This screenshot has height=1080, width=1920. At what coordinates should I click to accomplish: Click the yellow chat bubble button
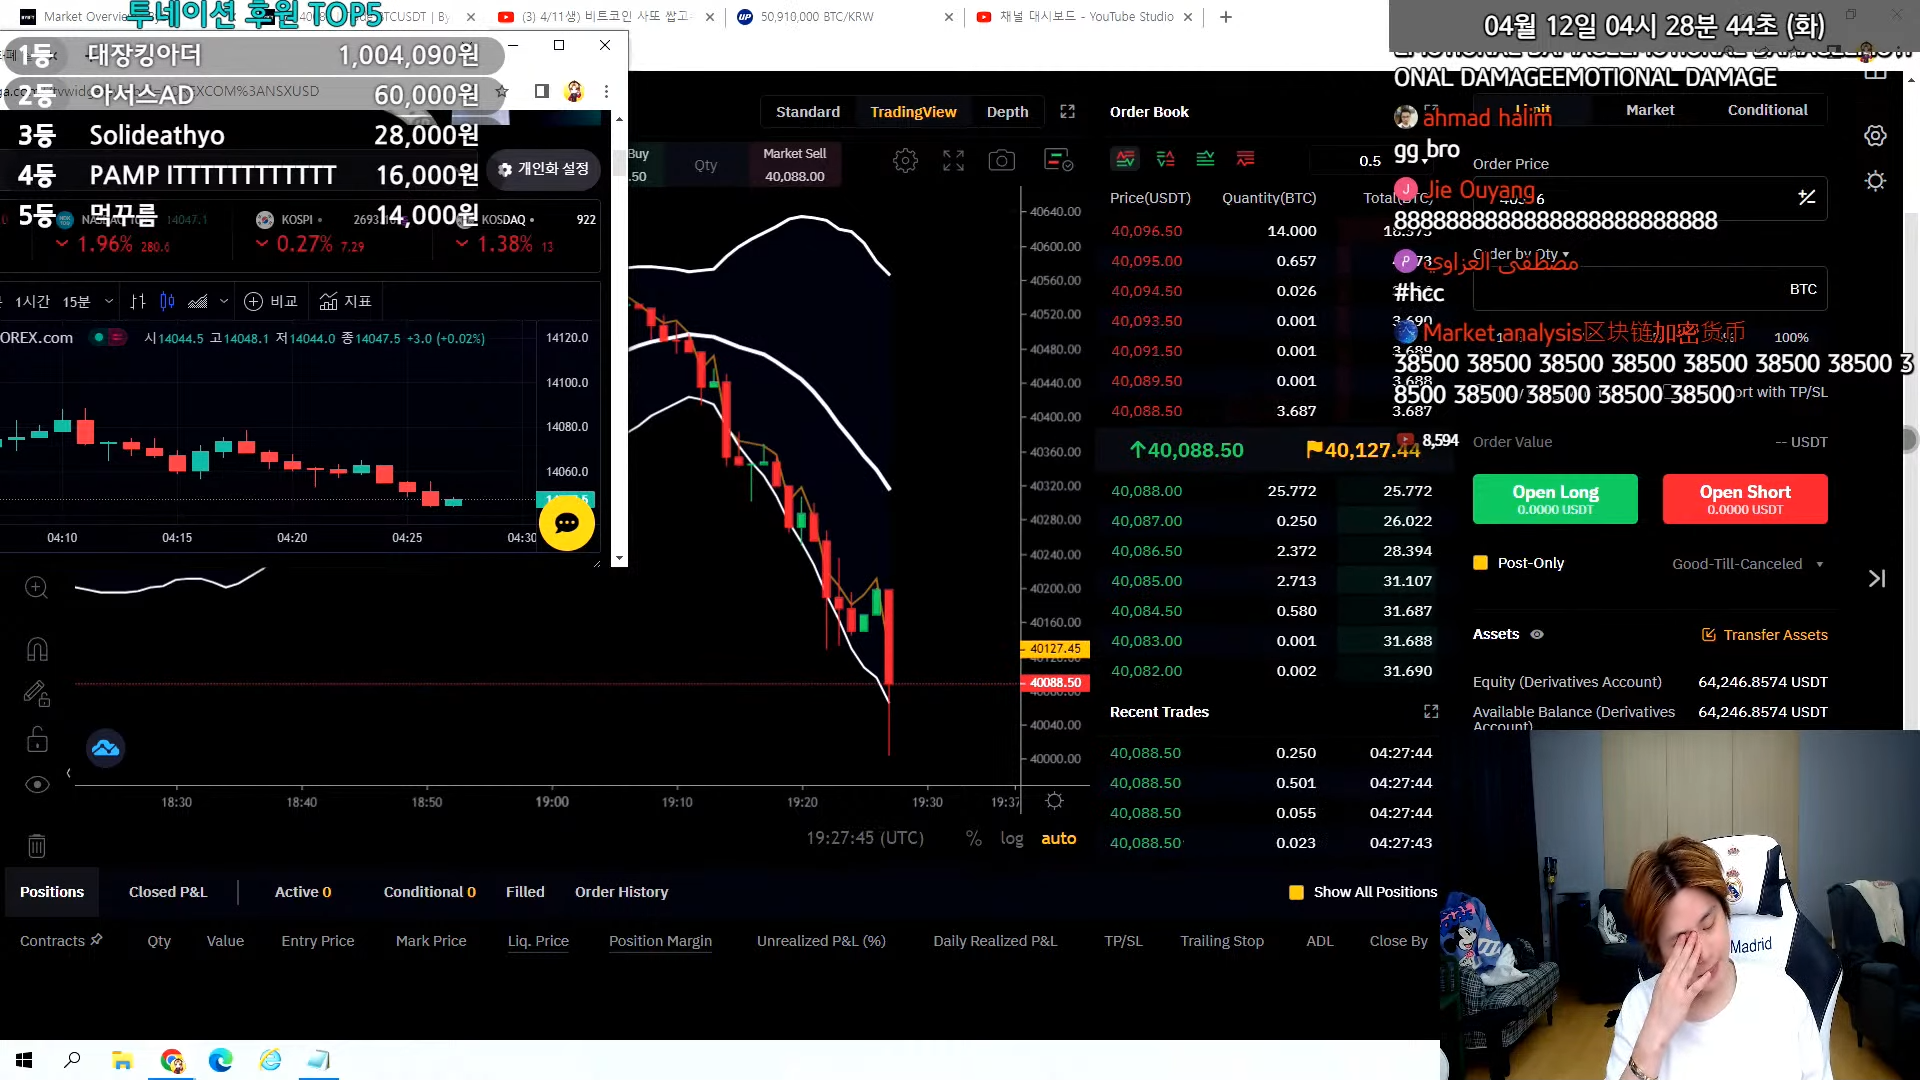567,523
